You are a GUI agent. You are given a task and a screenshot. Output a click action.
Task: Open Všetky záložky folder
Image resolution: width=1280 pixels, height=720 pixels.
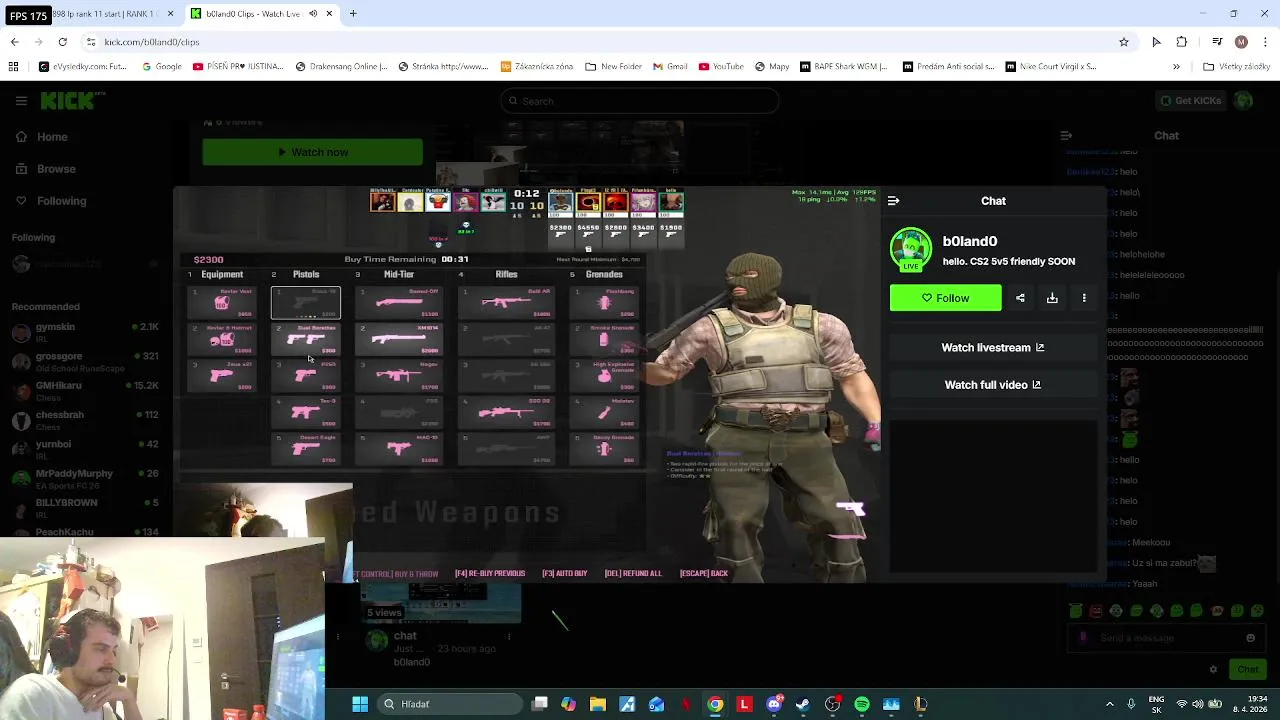click(1237, 67)
